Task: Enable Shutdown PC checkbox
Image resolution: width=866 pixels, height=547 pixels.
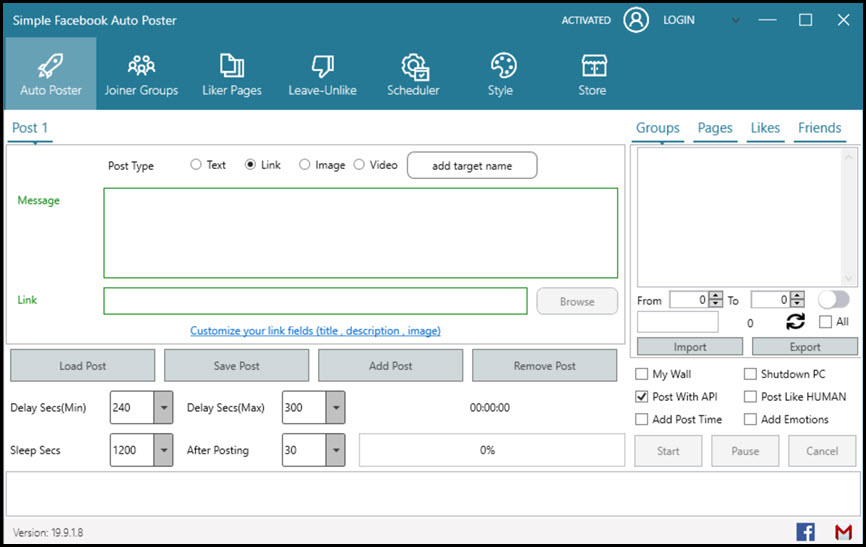Action: coord(750,374)
